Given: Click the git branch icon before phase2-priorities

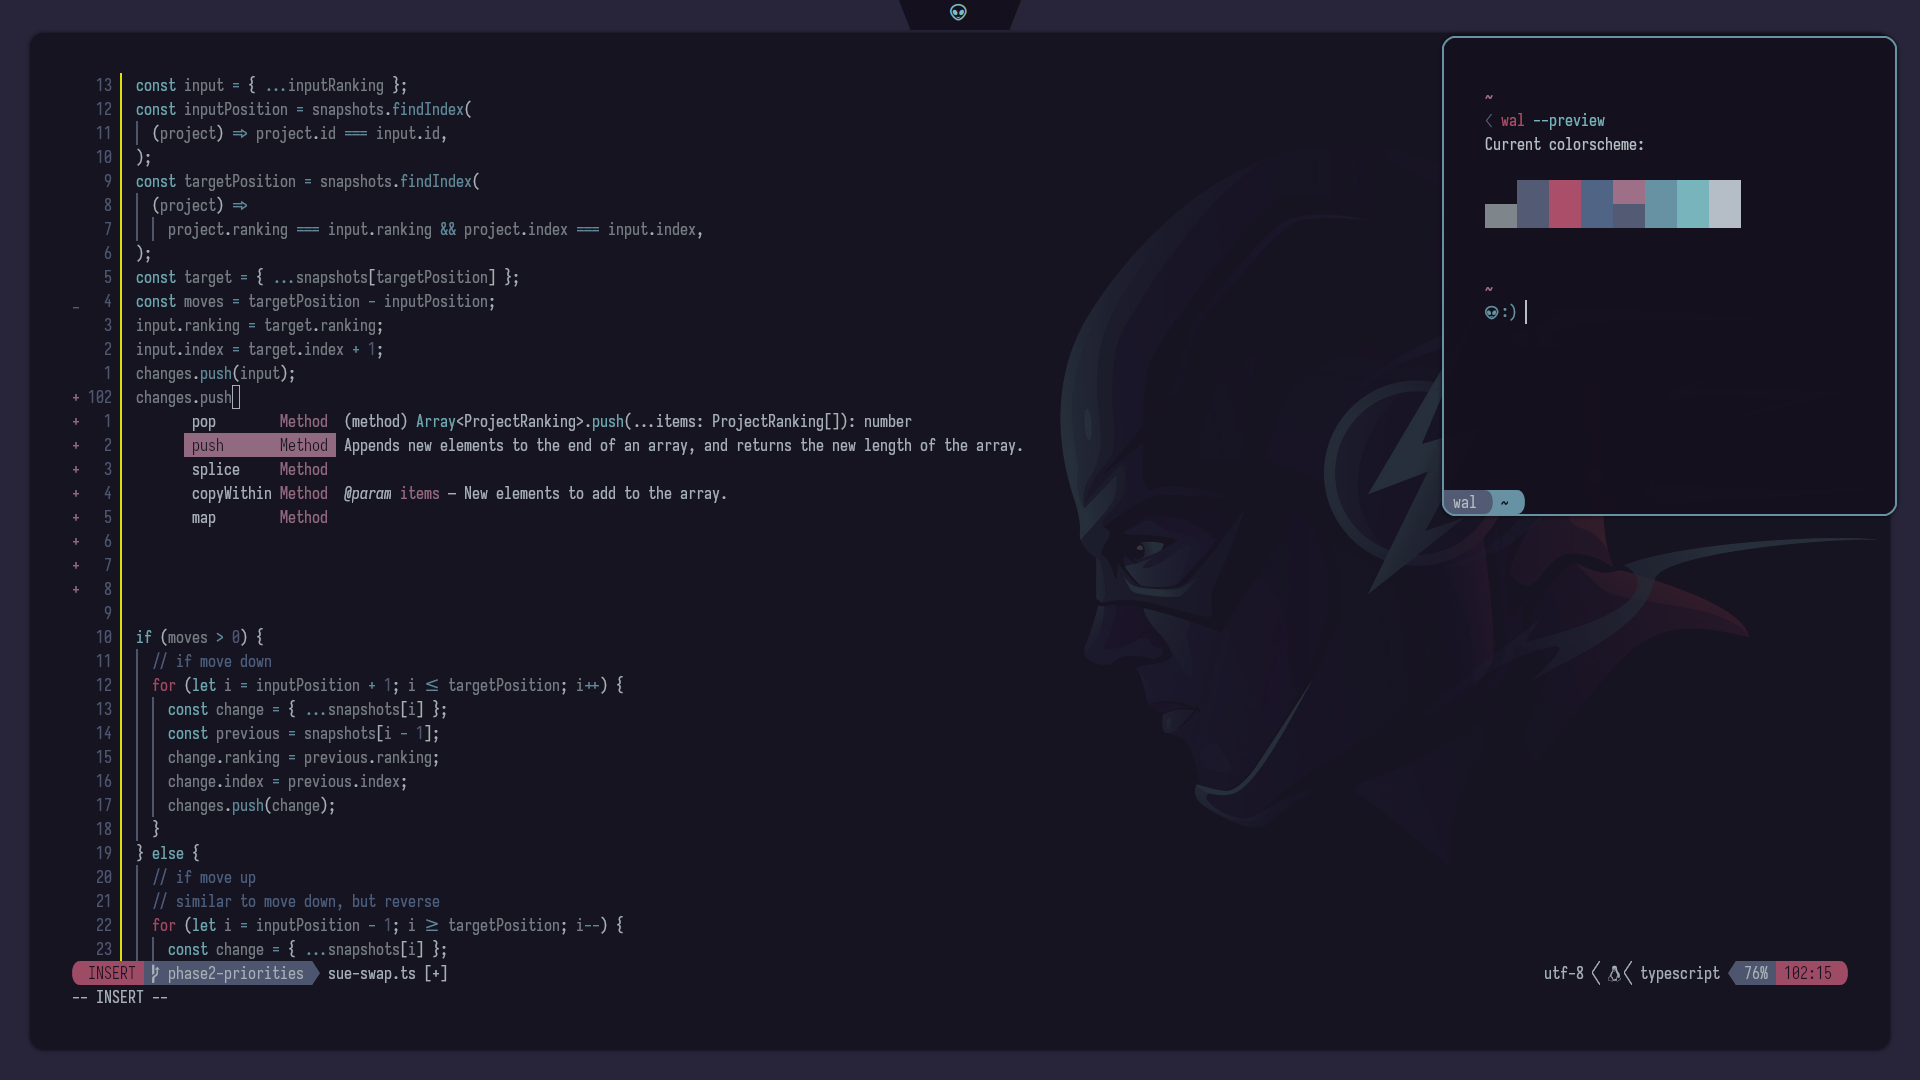Looking at the screenshot, I should pos(155,973).
